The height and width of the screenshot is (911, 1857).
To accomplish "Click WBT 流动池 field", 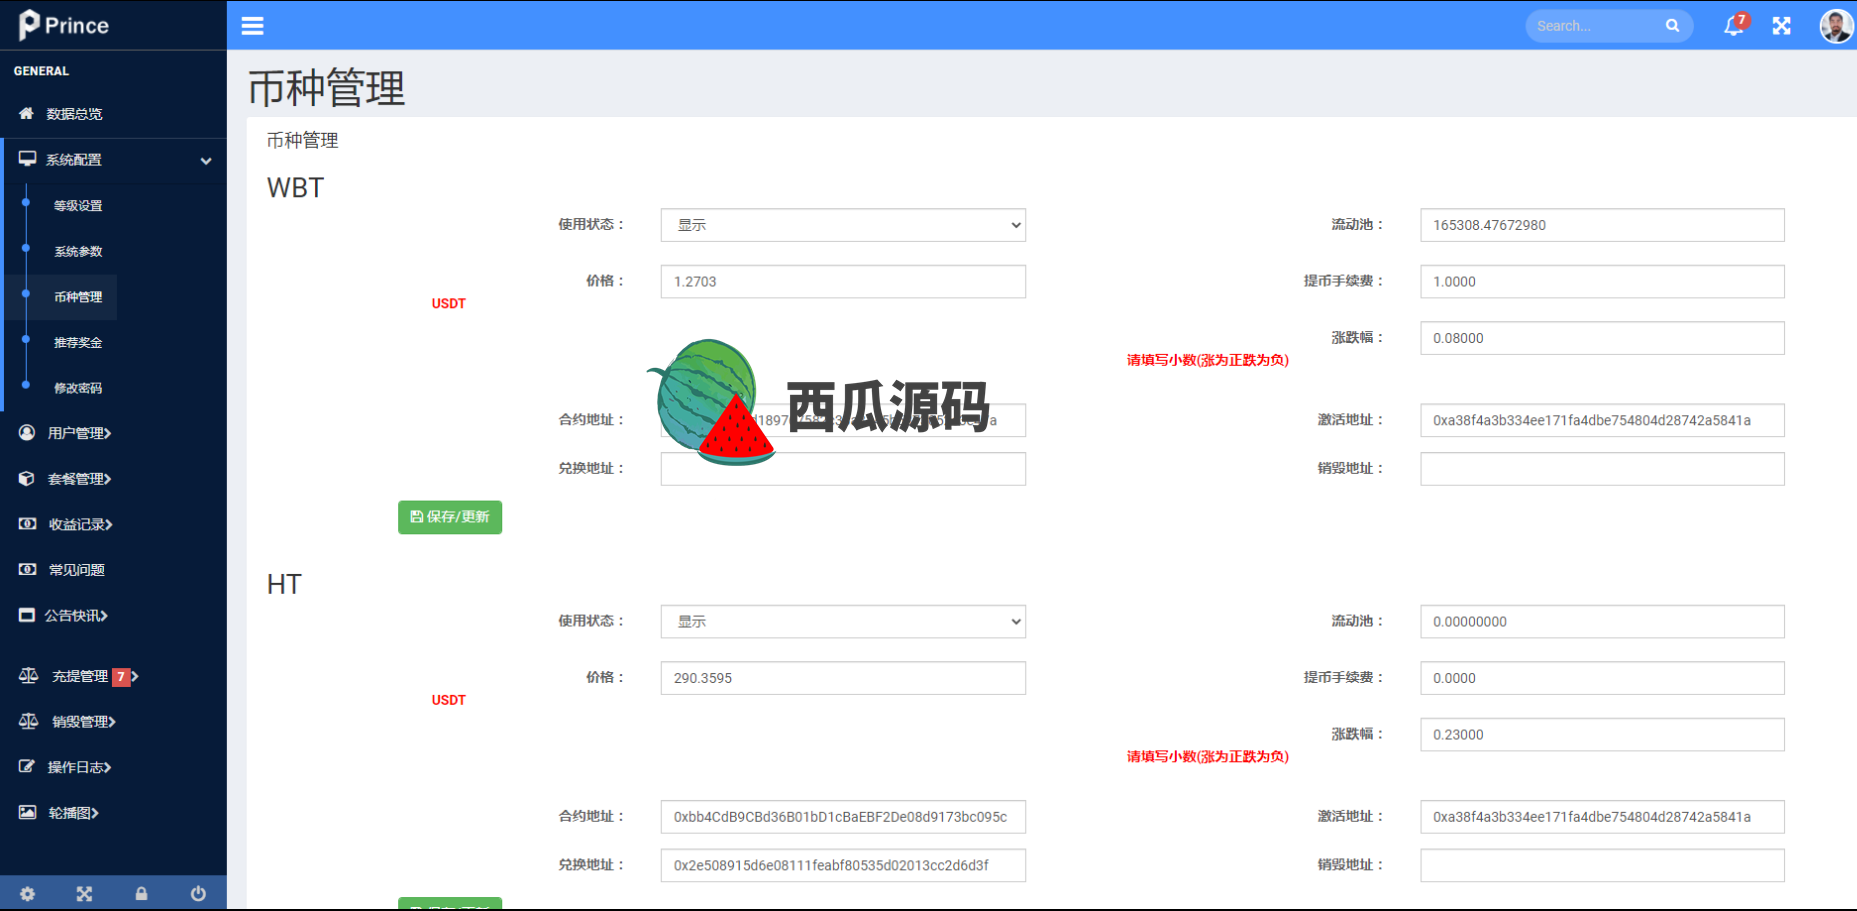I will (1602, 225).
